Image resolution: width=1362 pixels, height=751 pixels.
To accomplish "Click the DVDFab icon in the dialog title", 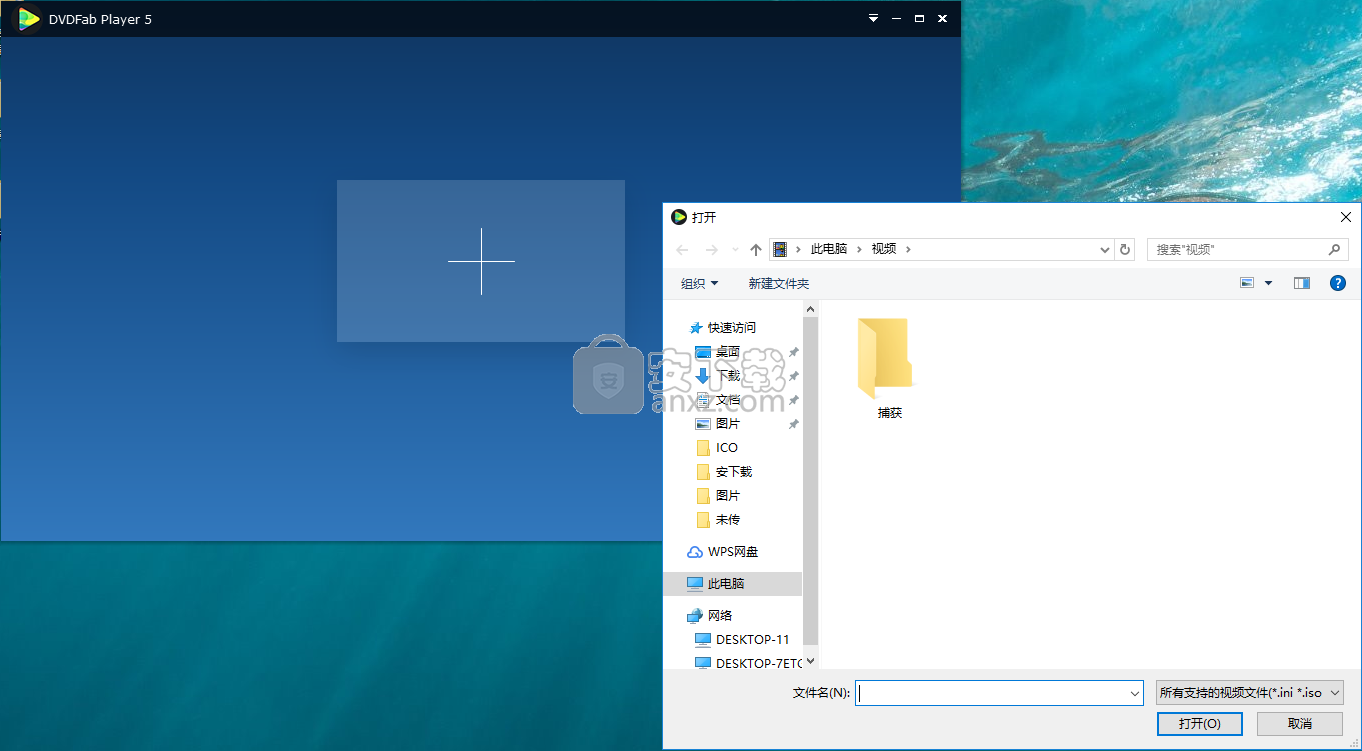I will tap(679, 217).
